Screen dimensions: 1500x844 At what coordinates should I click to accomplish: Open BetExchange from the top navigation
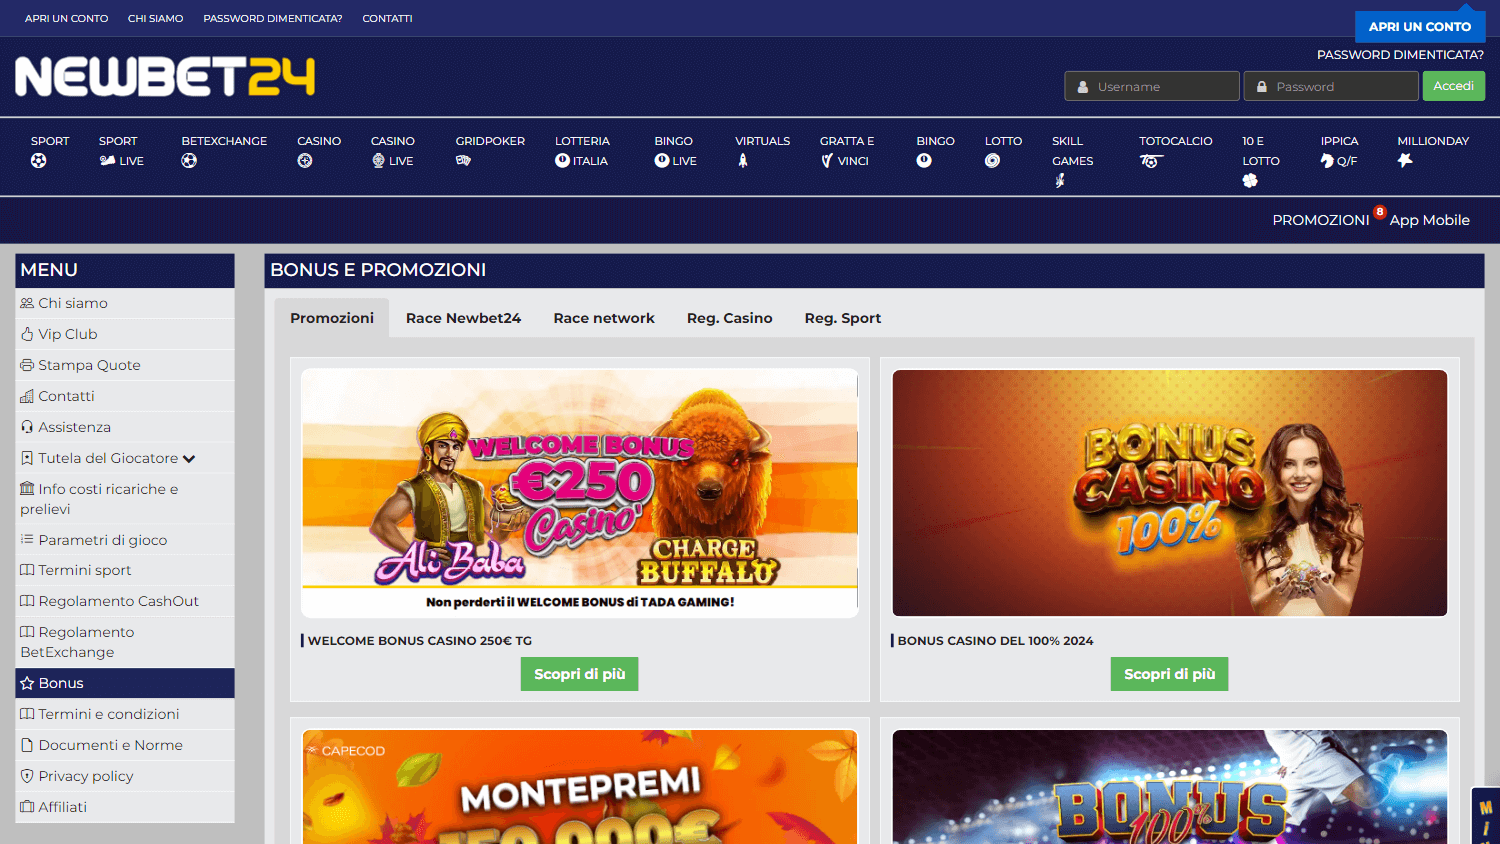224,151
